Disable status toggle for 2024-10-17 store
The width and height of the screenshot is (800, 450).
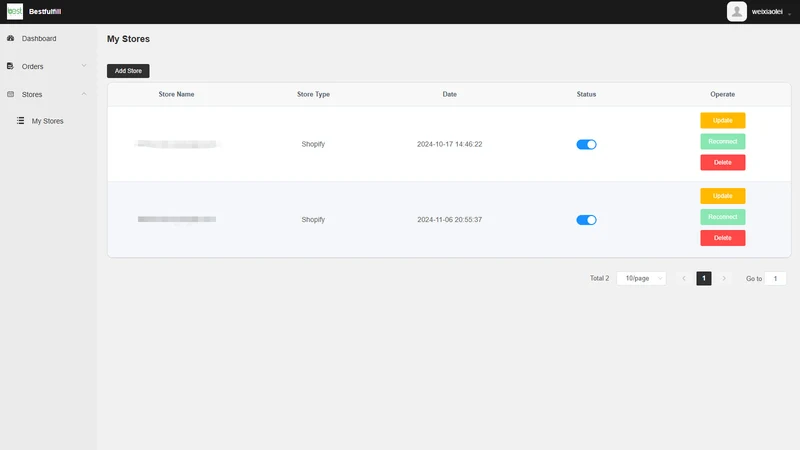586,144
